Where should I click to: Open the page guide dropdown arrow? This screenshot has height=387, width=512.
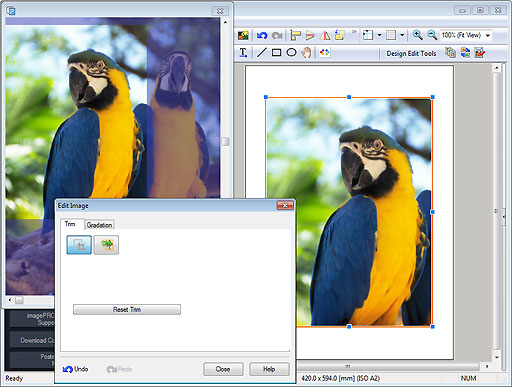coord(379,35)
